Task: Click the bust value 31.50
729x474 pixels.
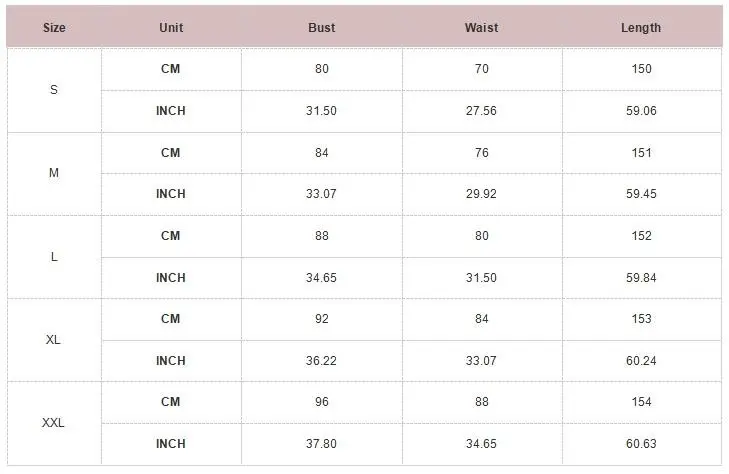Action: tap(321, 111)
